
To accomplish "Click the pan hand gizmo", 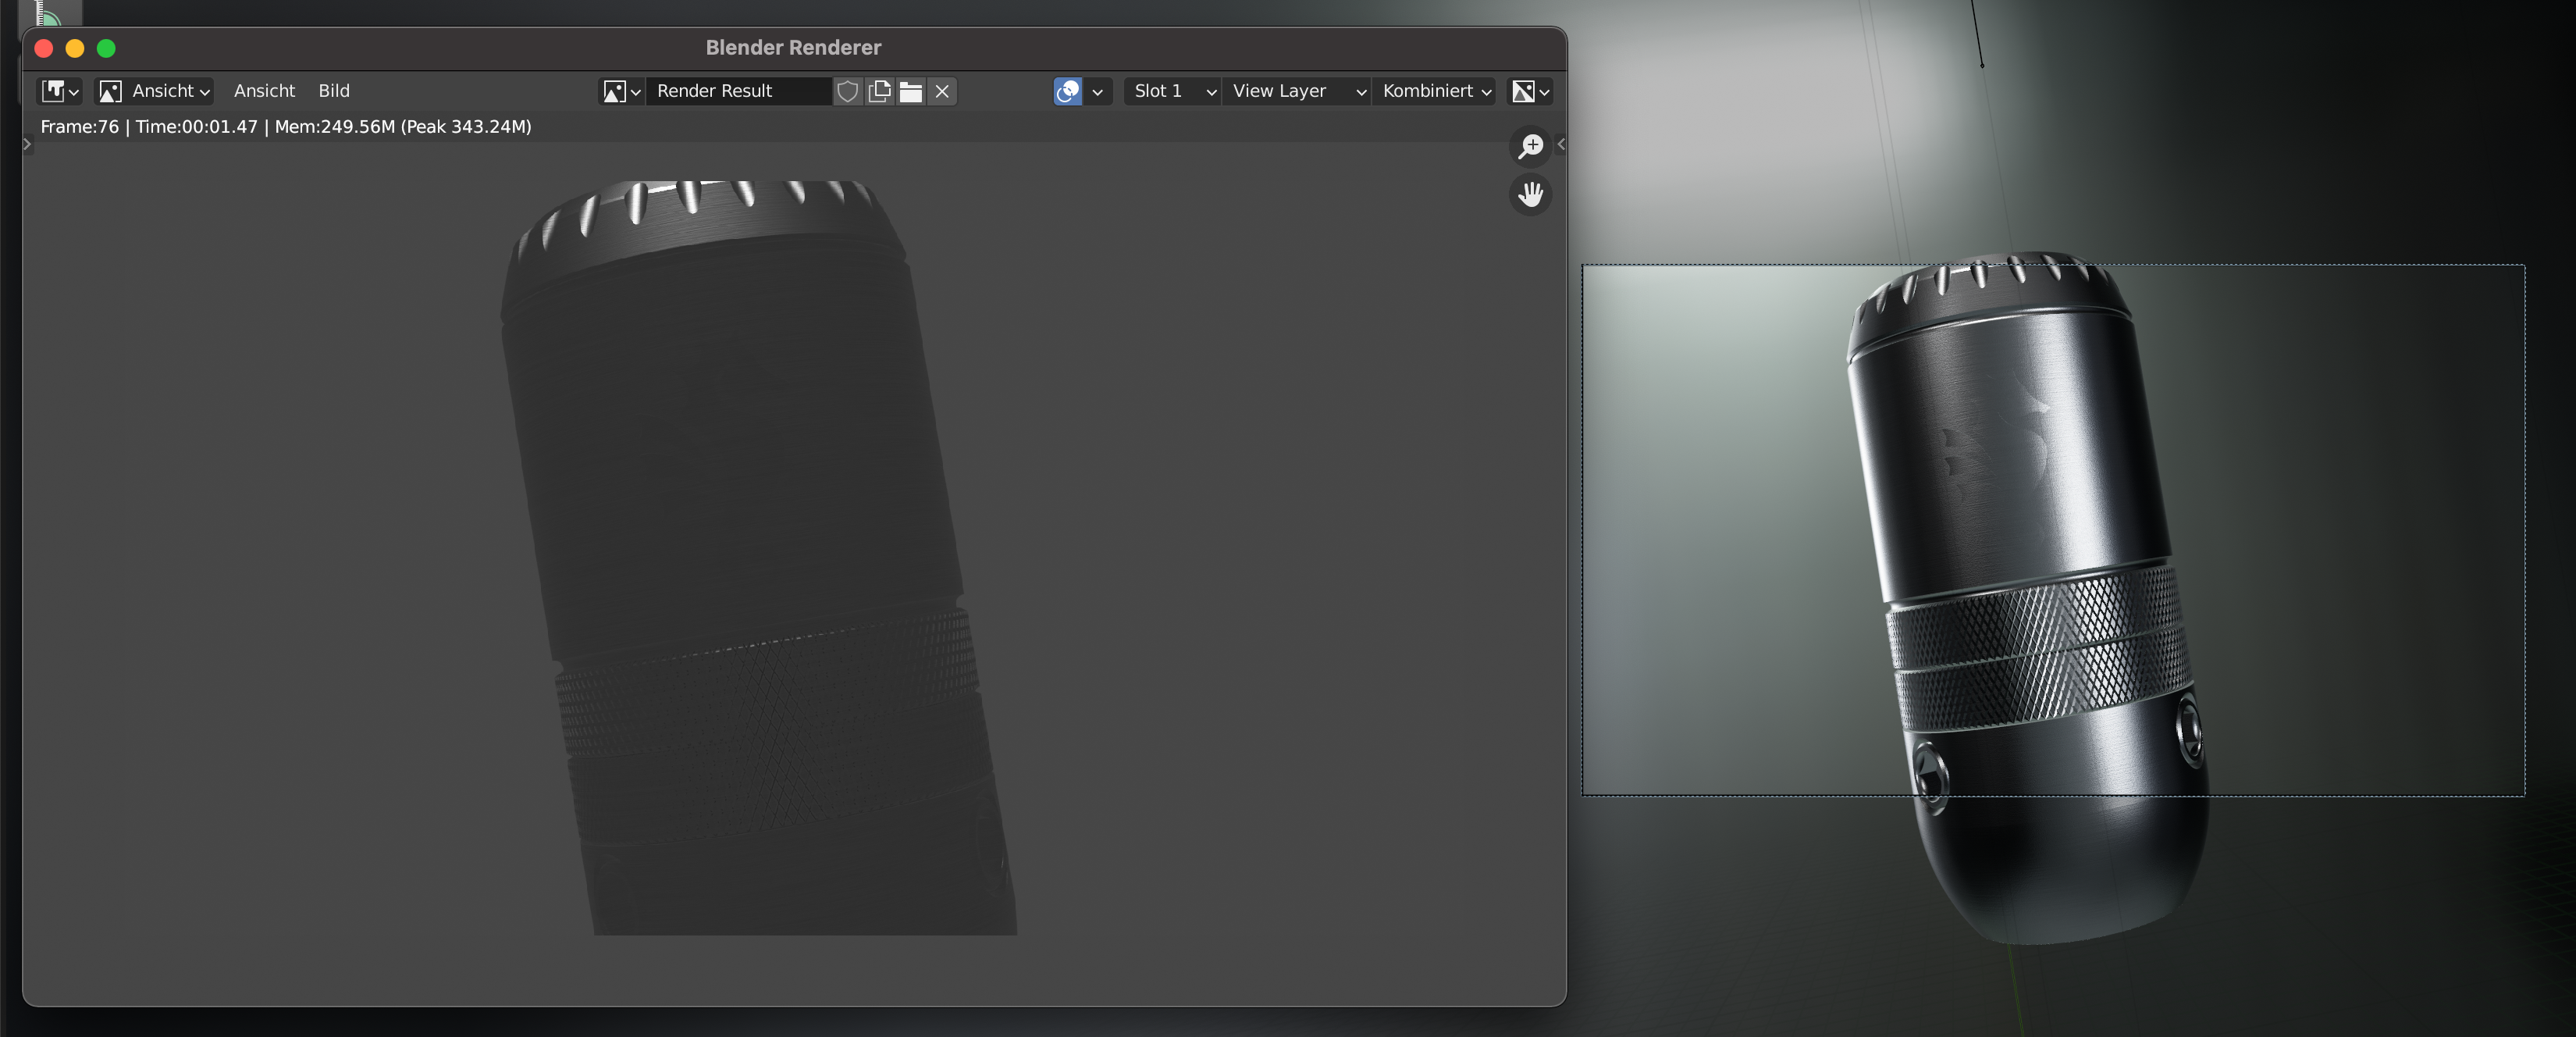I will click(1530, 193).
